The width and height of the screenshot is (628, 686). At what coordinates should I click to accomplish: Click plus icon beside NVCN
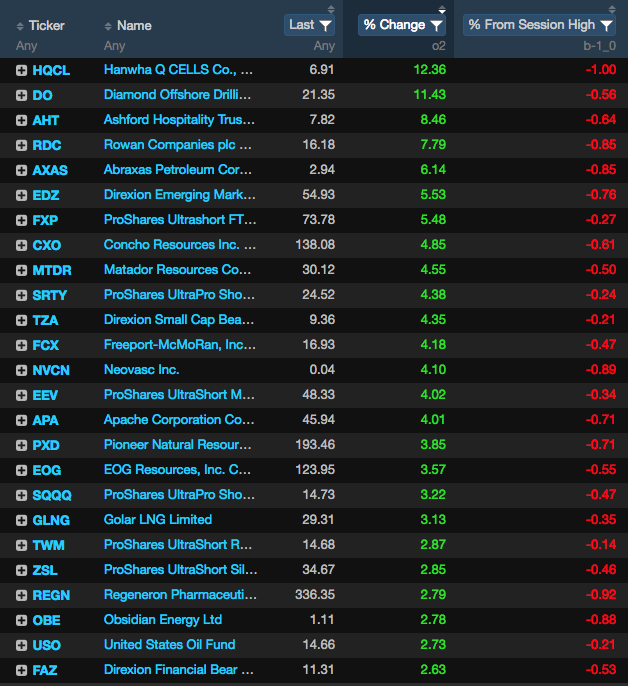tap(21, 370)
